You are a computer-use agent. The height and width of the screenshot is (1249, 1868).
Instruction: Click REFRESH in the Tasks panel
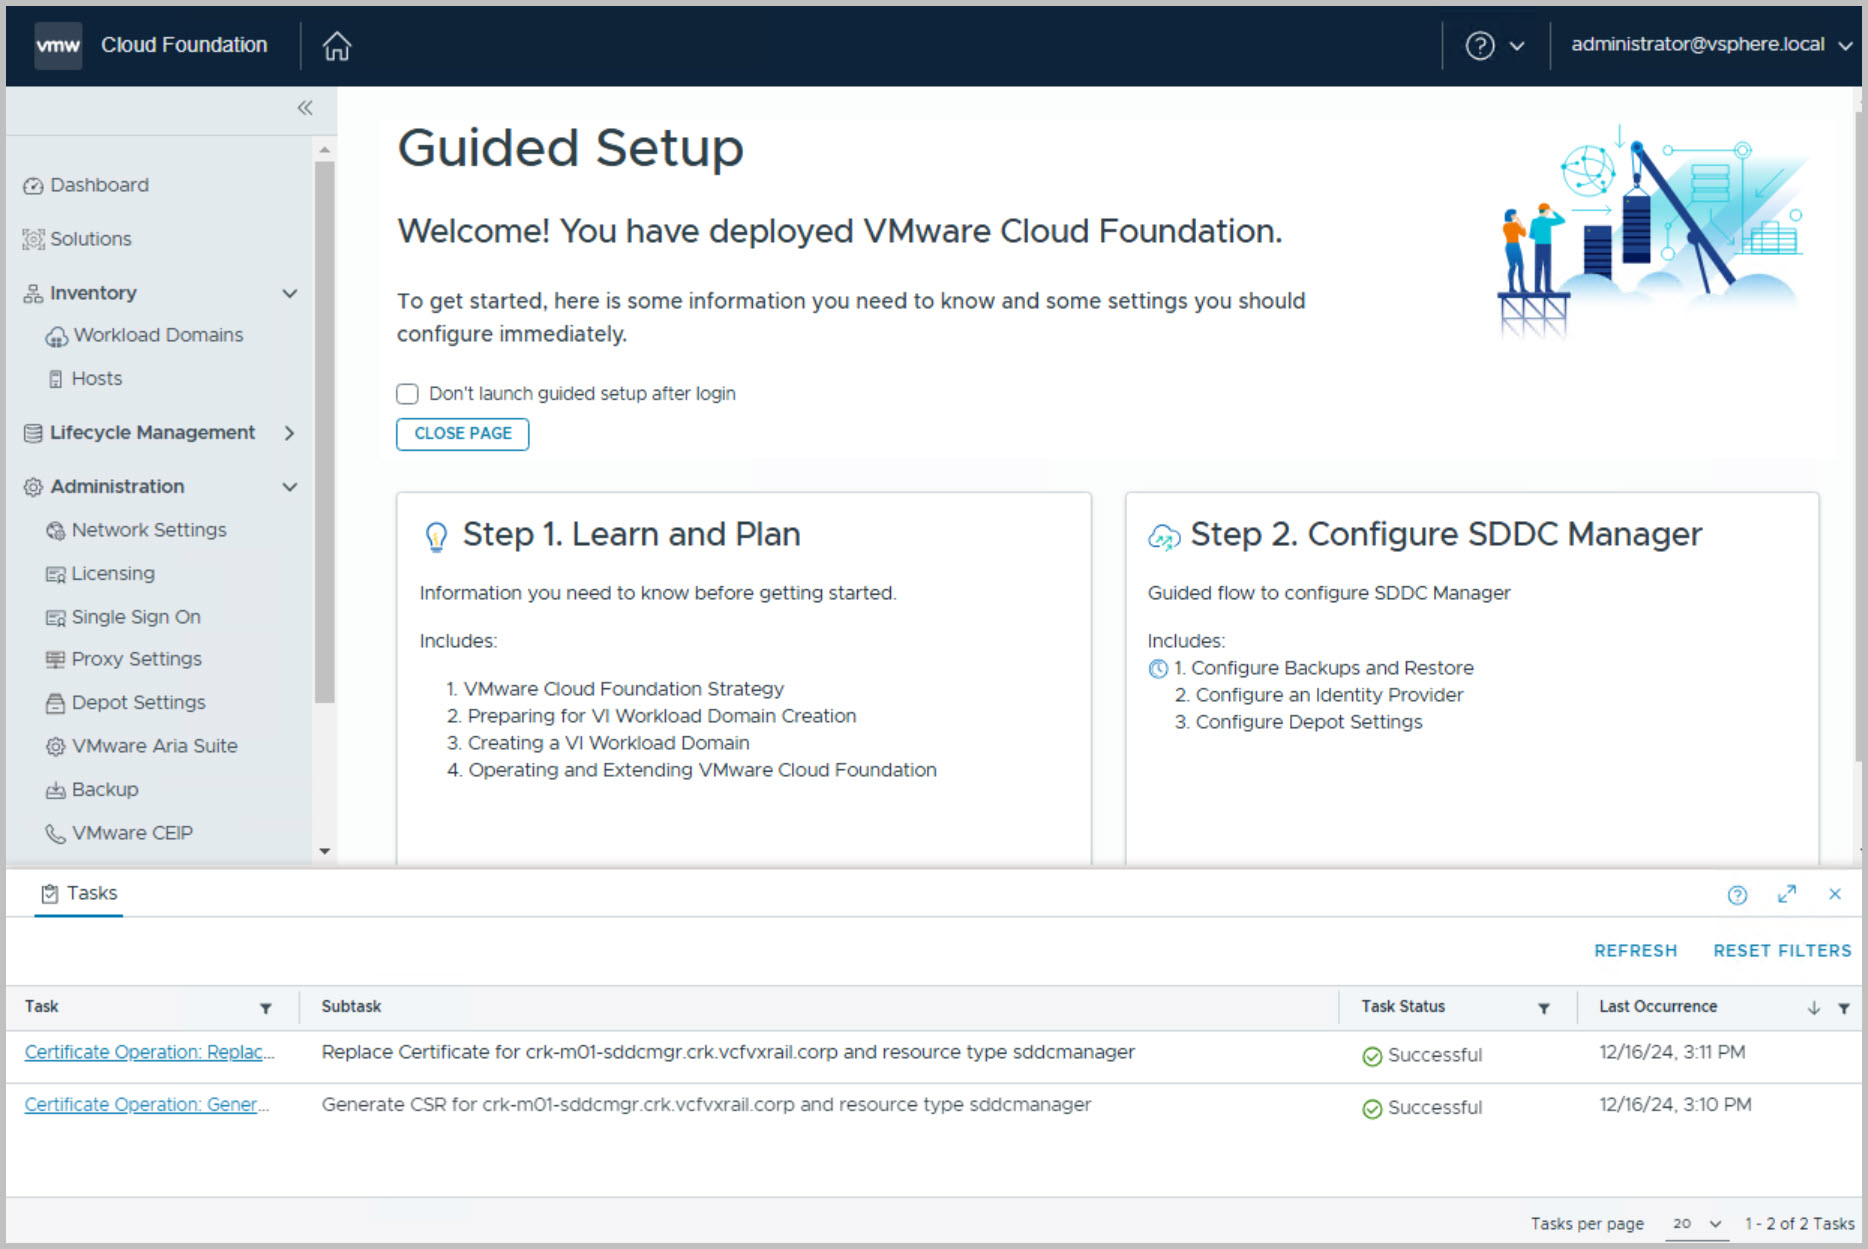[x=1635, y=951]
